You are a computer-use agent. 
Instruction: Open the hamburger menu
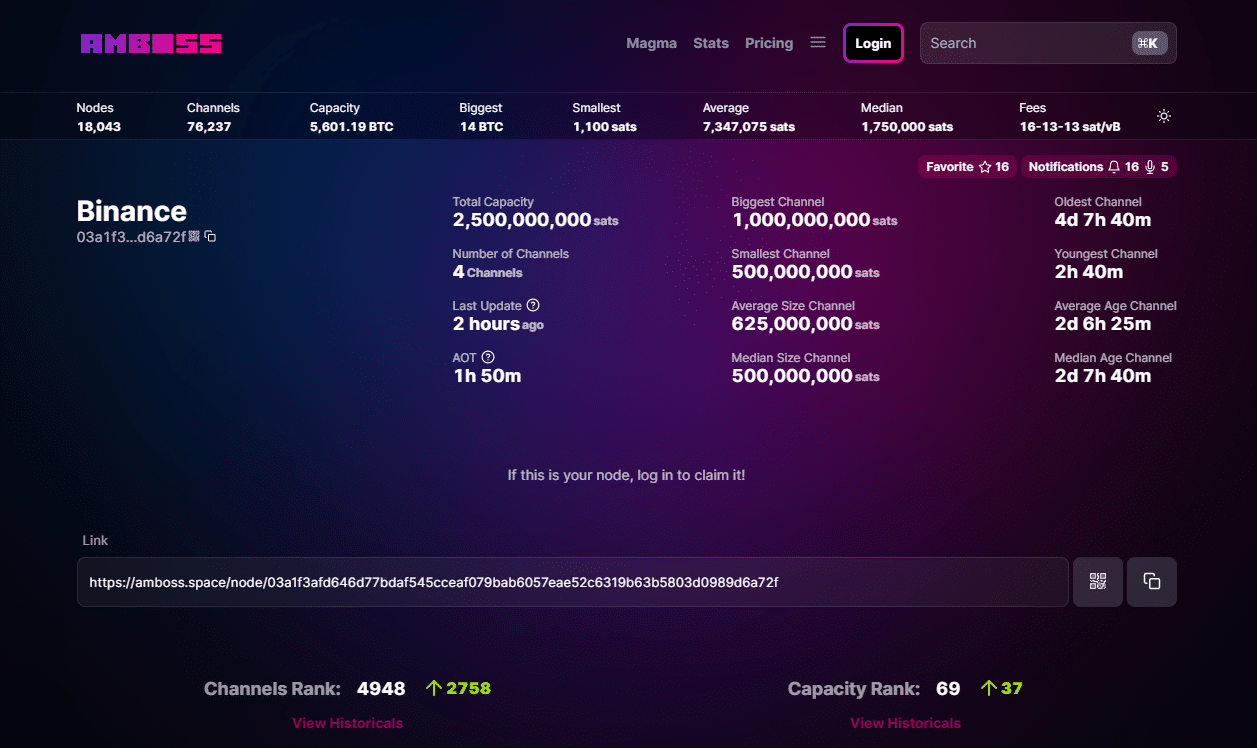(x=817, y=42)
